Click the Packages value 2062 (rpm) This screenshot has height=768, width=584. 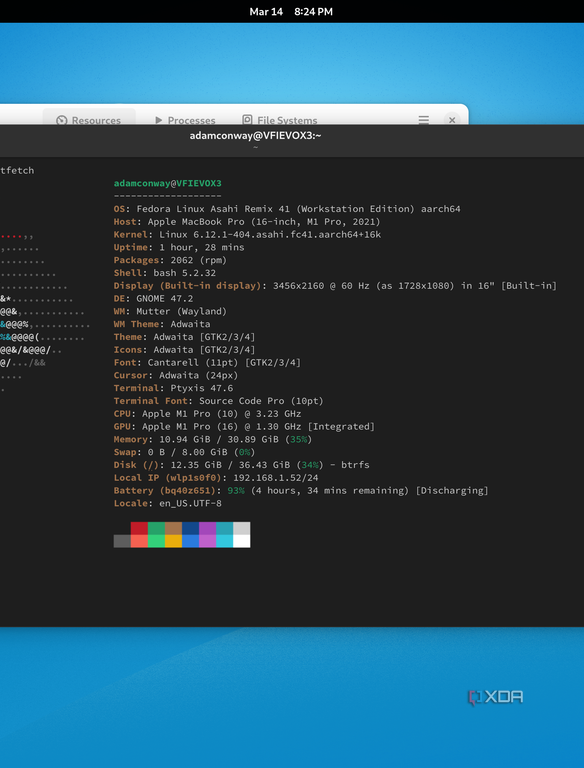[x=198, y=260]
